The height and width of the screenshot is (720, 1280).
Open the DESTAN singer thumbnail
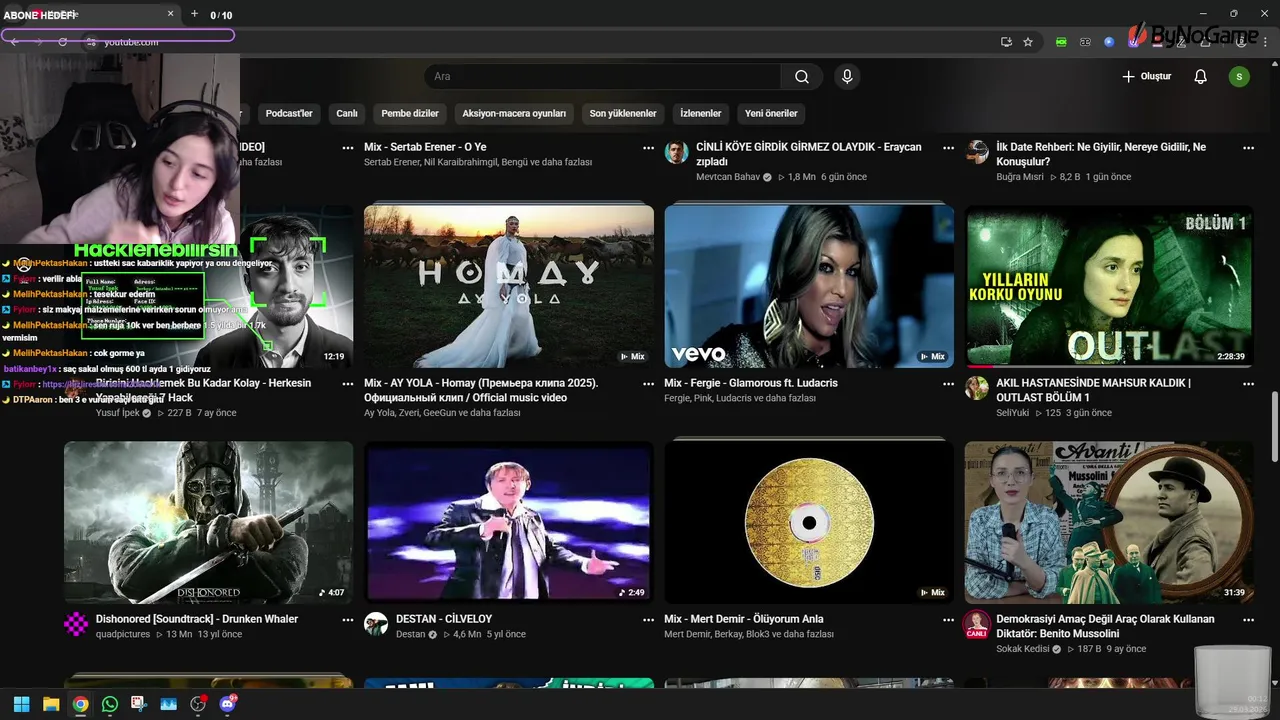click(509, 522)
